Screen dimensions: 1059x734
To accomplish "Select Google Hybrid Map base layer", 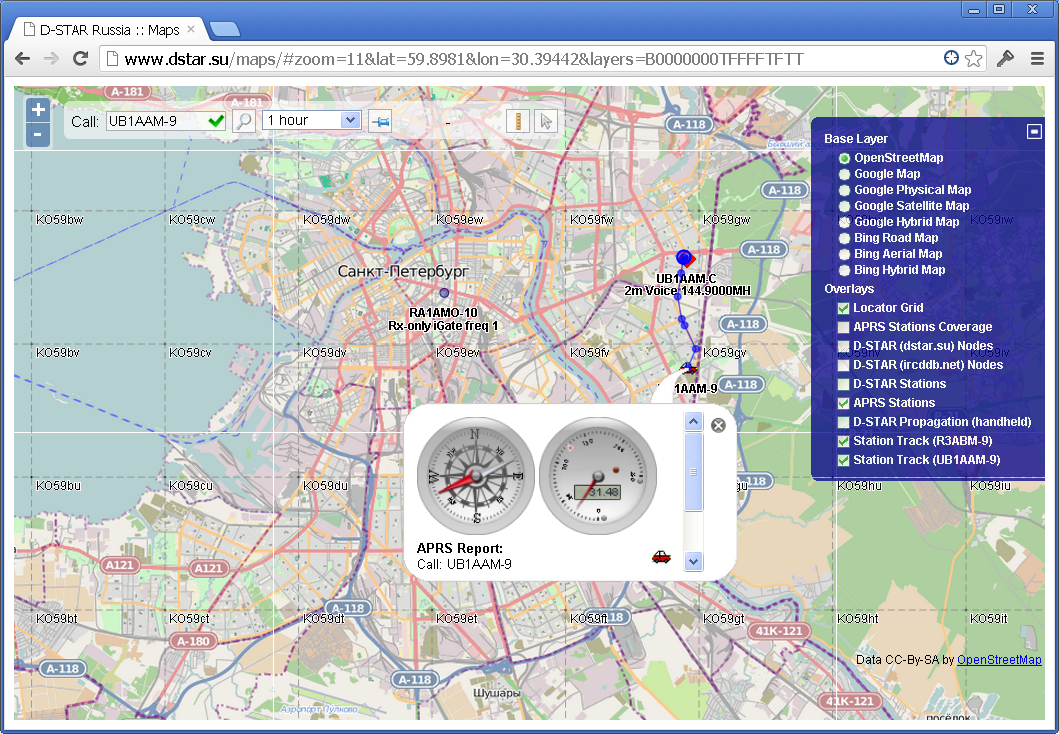I will (844, 222).
